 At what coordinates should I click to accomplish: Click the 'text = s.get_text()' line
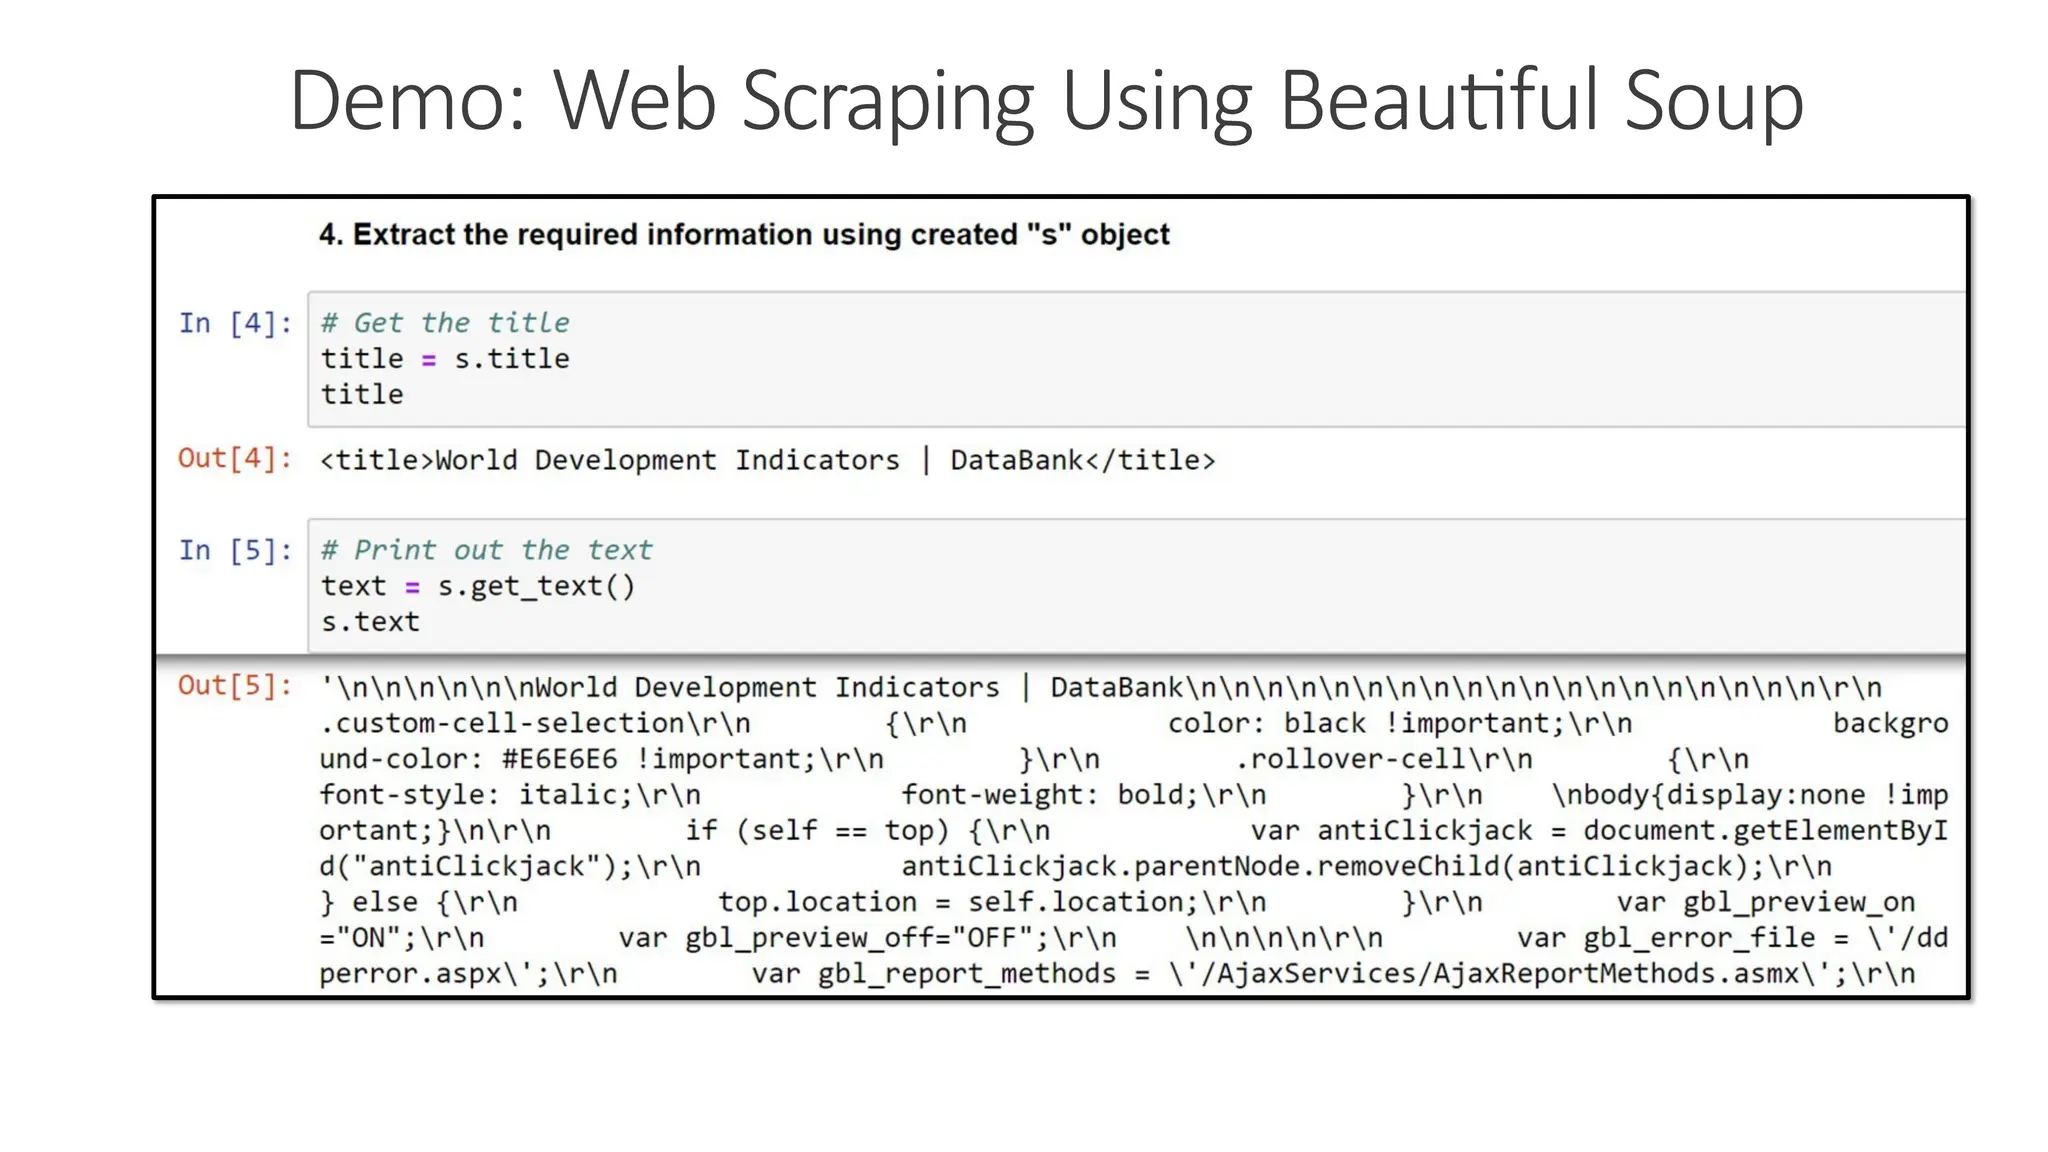(x=478, y=586)
